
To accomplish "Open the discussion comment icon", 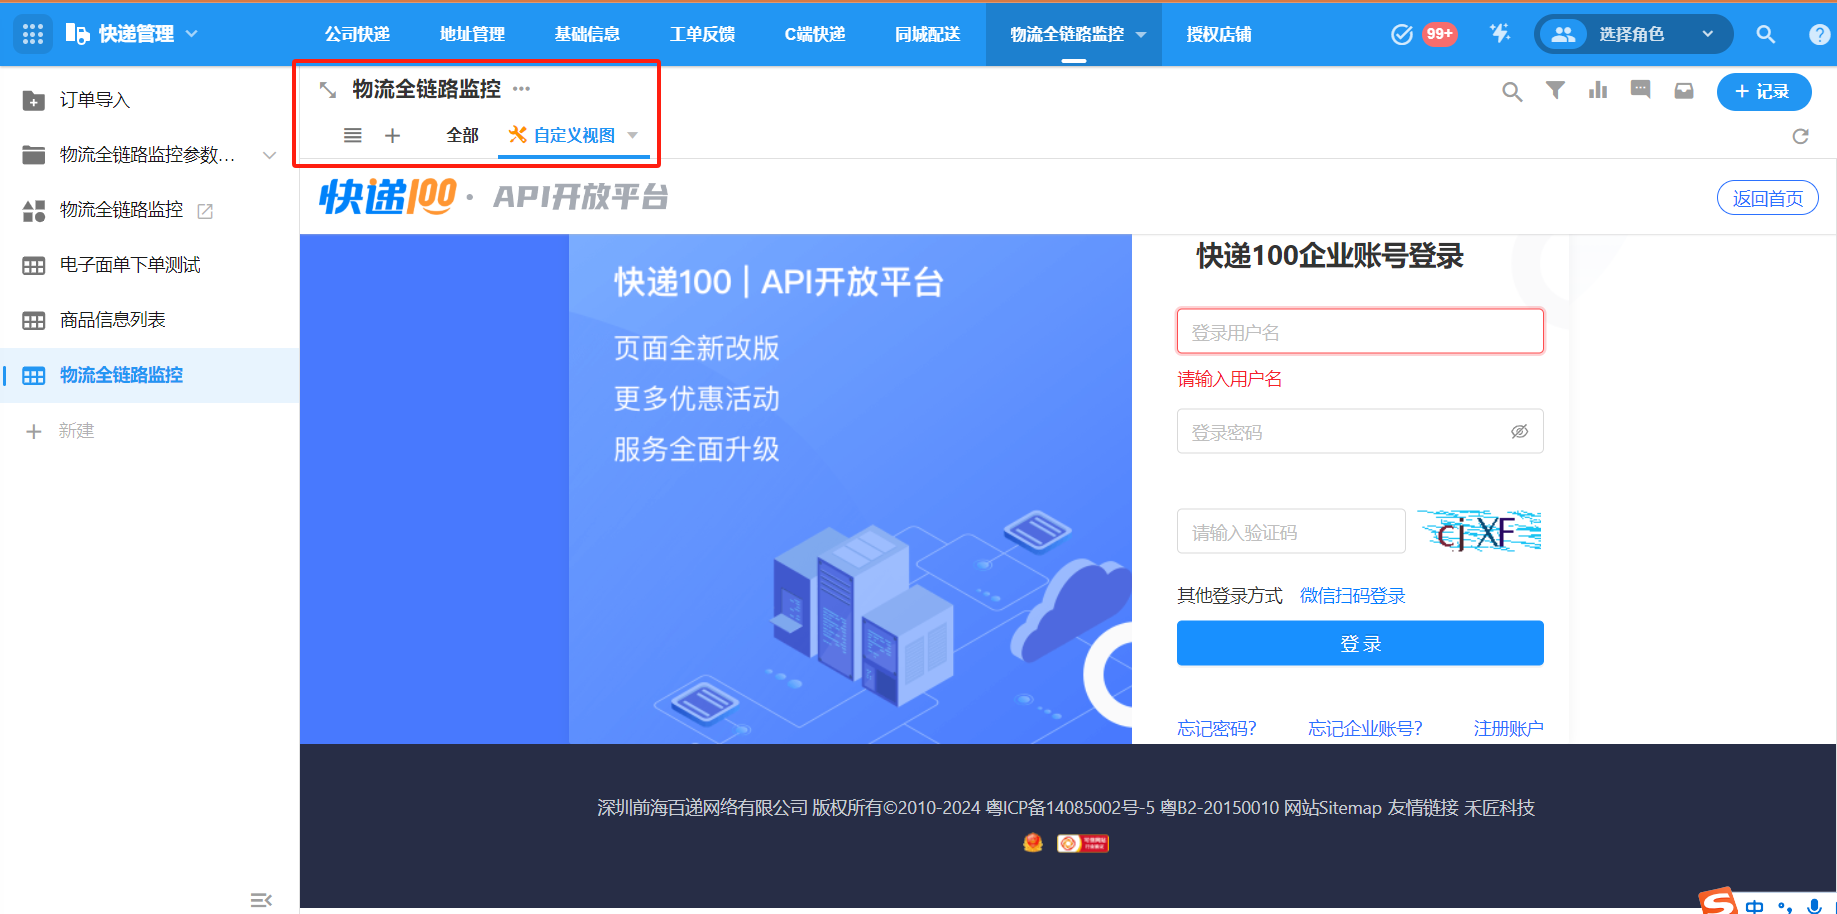I will click(x=1640, y=90).
